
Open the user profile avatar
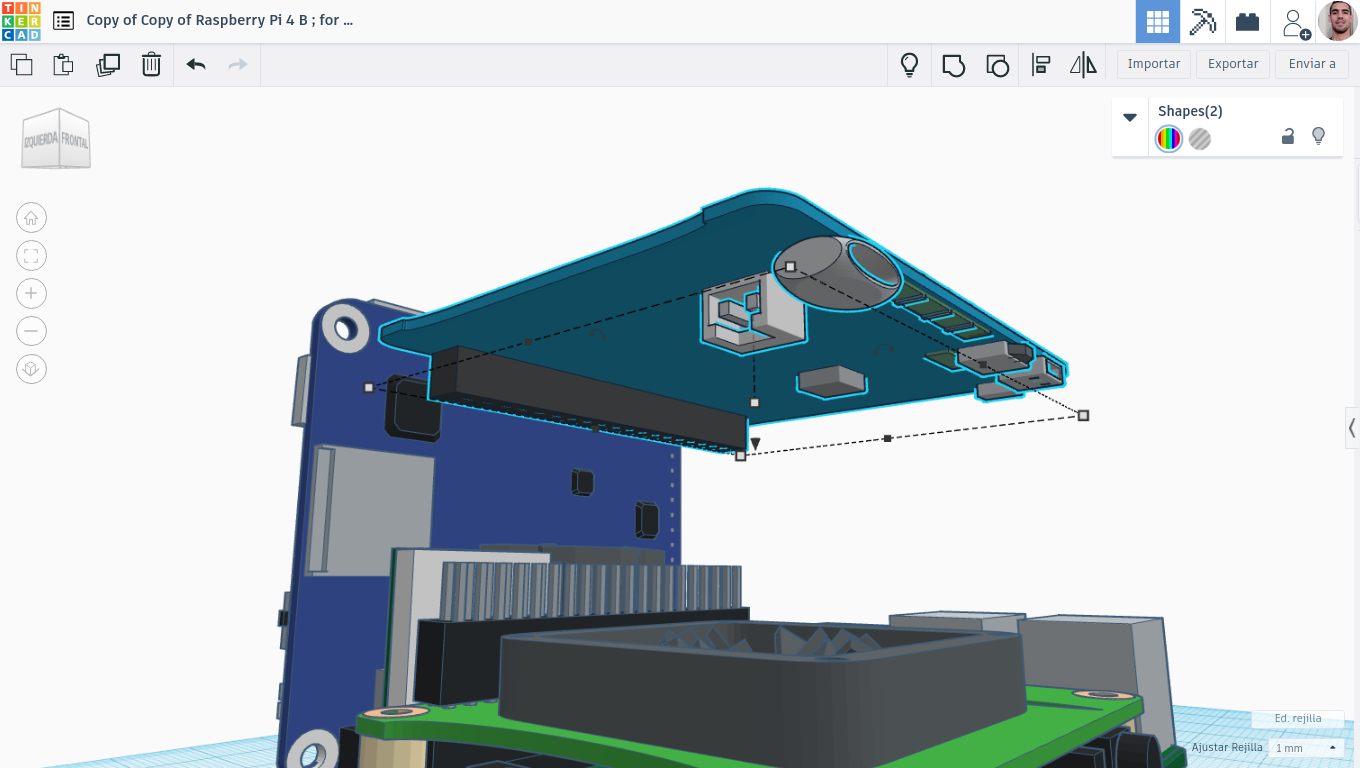pyautogui.click(x=1337, y=21)
